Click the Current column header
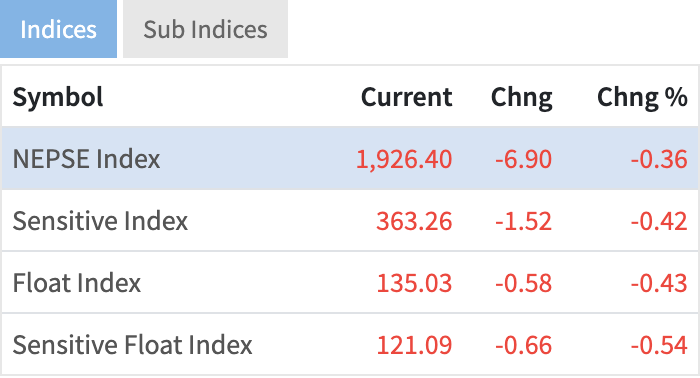Screen dimensions: 700x378 point(407,97)
